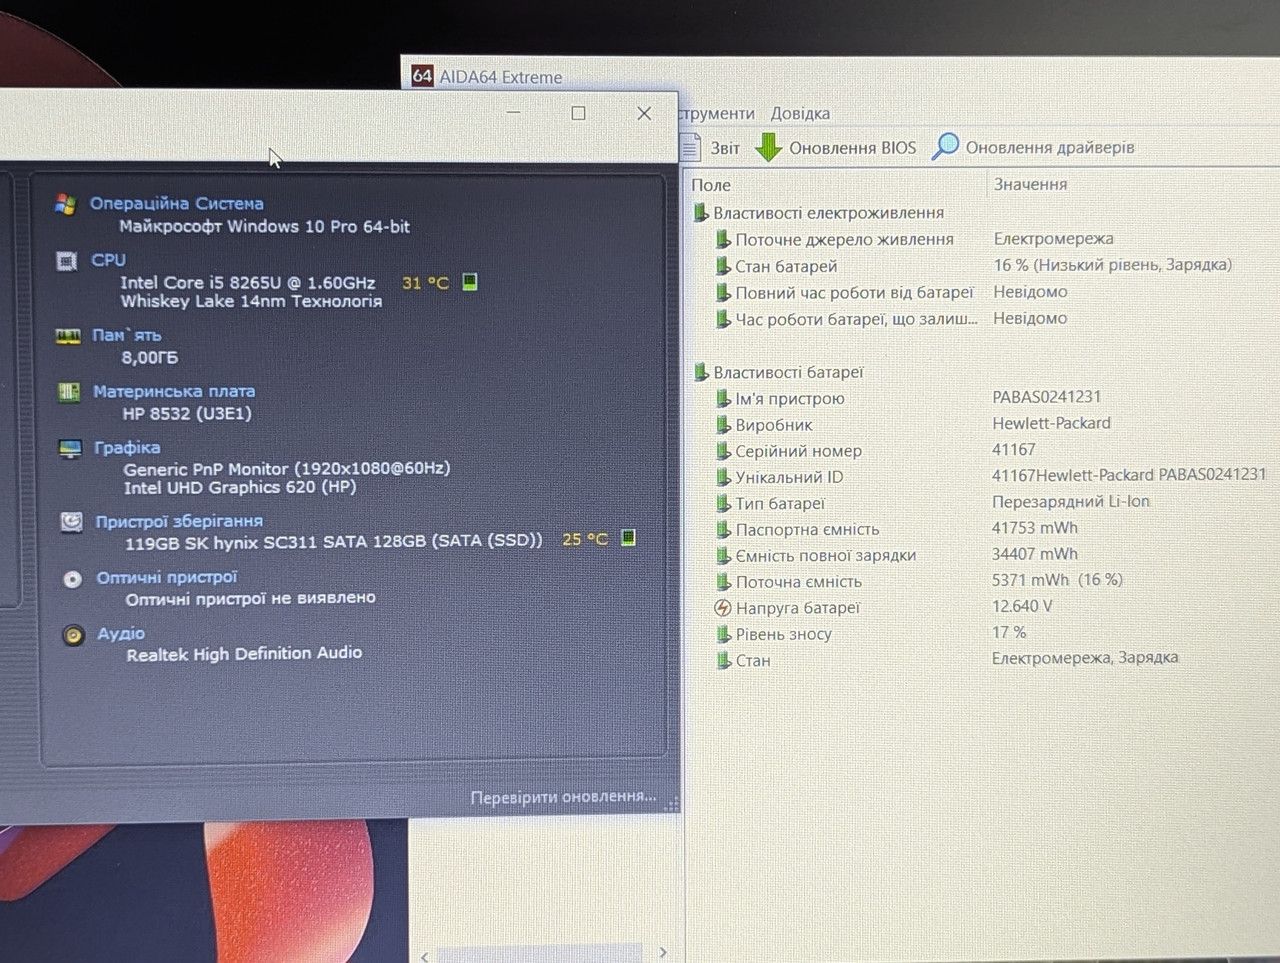This screenshot has height=963, width=1280.
Task: Click the left arrow of AIDA64 horizontal scrollbar
Action: point(425,956)
